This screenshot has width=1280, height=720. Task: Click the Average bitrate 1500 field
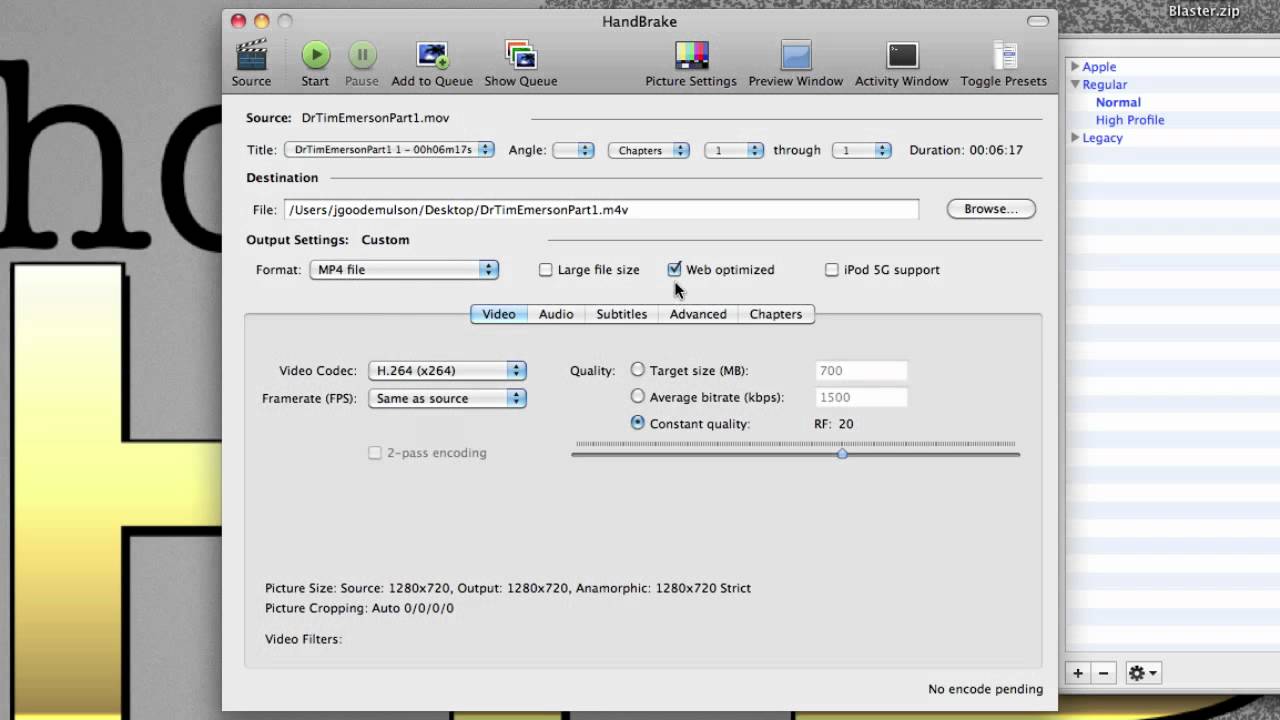click(861, 397)
